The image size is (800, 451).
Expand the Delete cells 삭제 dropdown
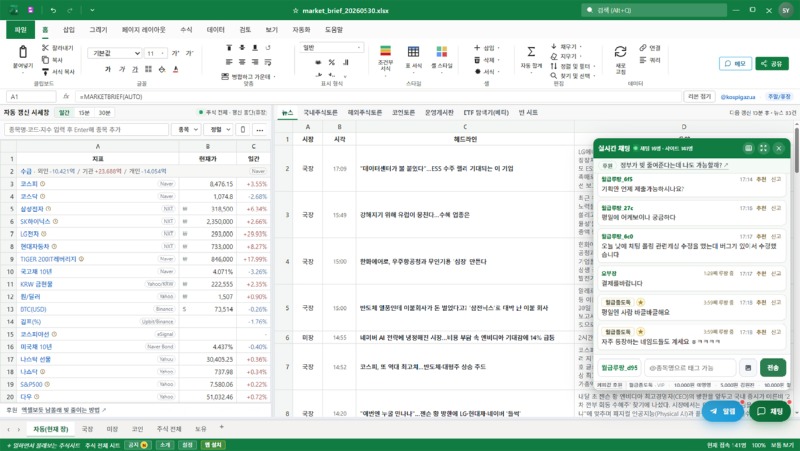[x=487, y=60]
